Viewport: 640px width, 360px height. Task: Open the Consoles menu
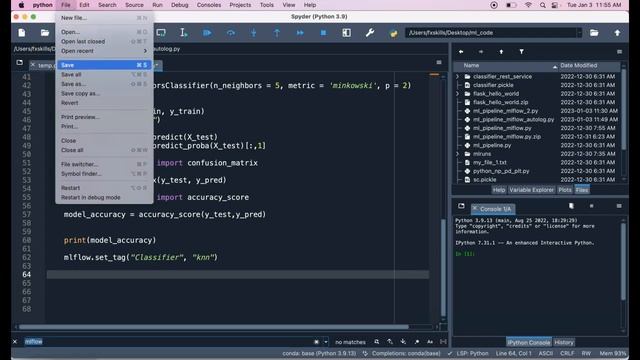point(209,5)
